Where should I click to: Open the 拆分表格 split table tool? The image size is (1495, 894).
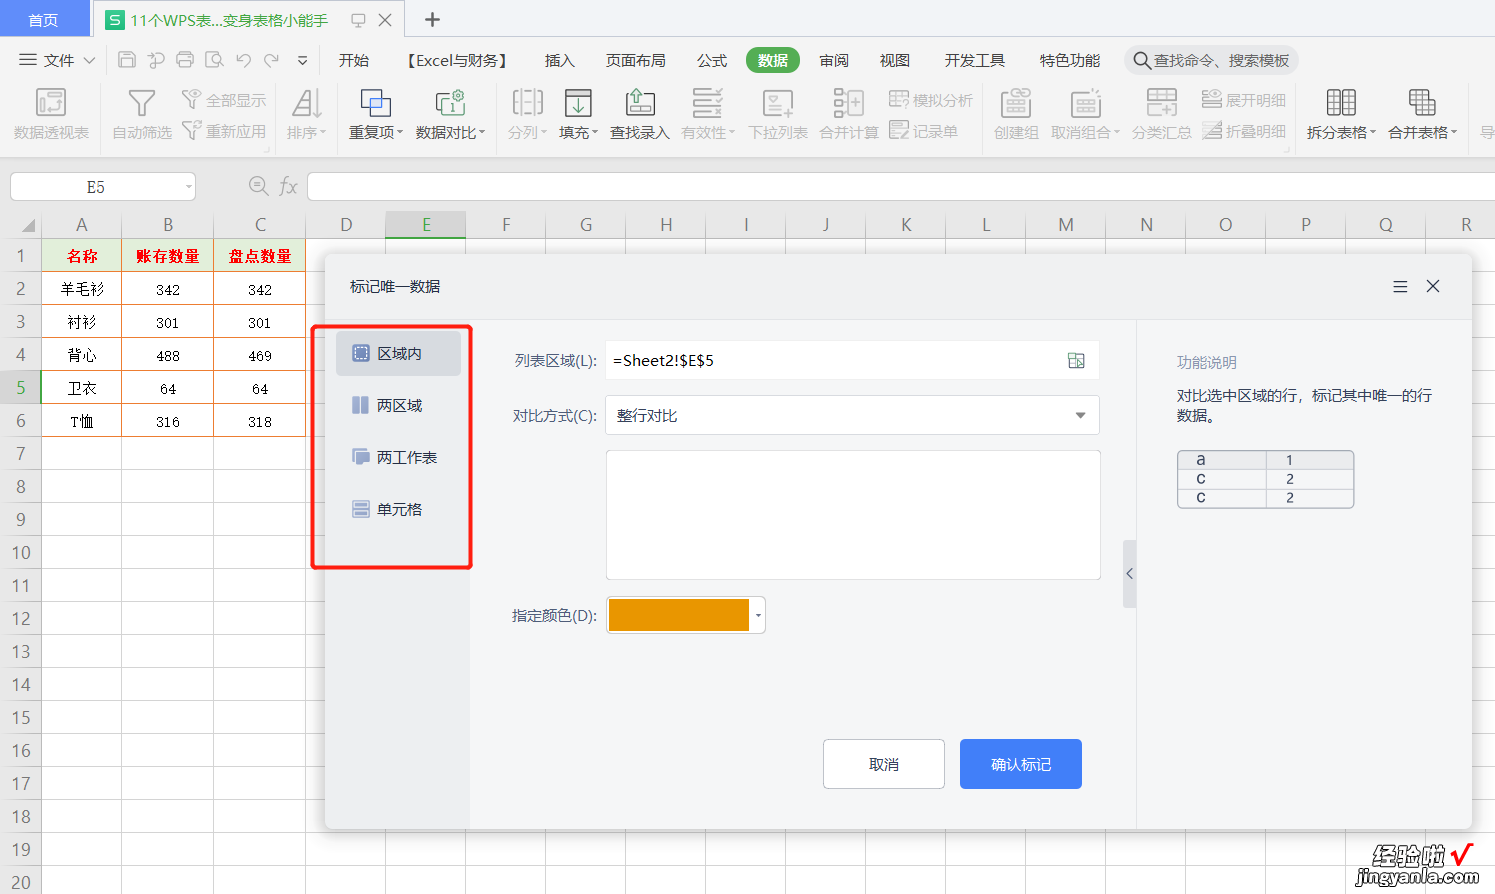coord(1341,113)
